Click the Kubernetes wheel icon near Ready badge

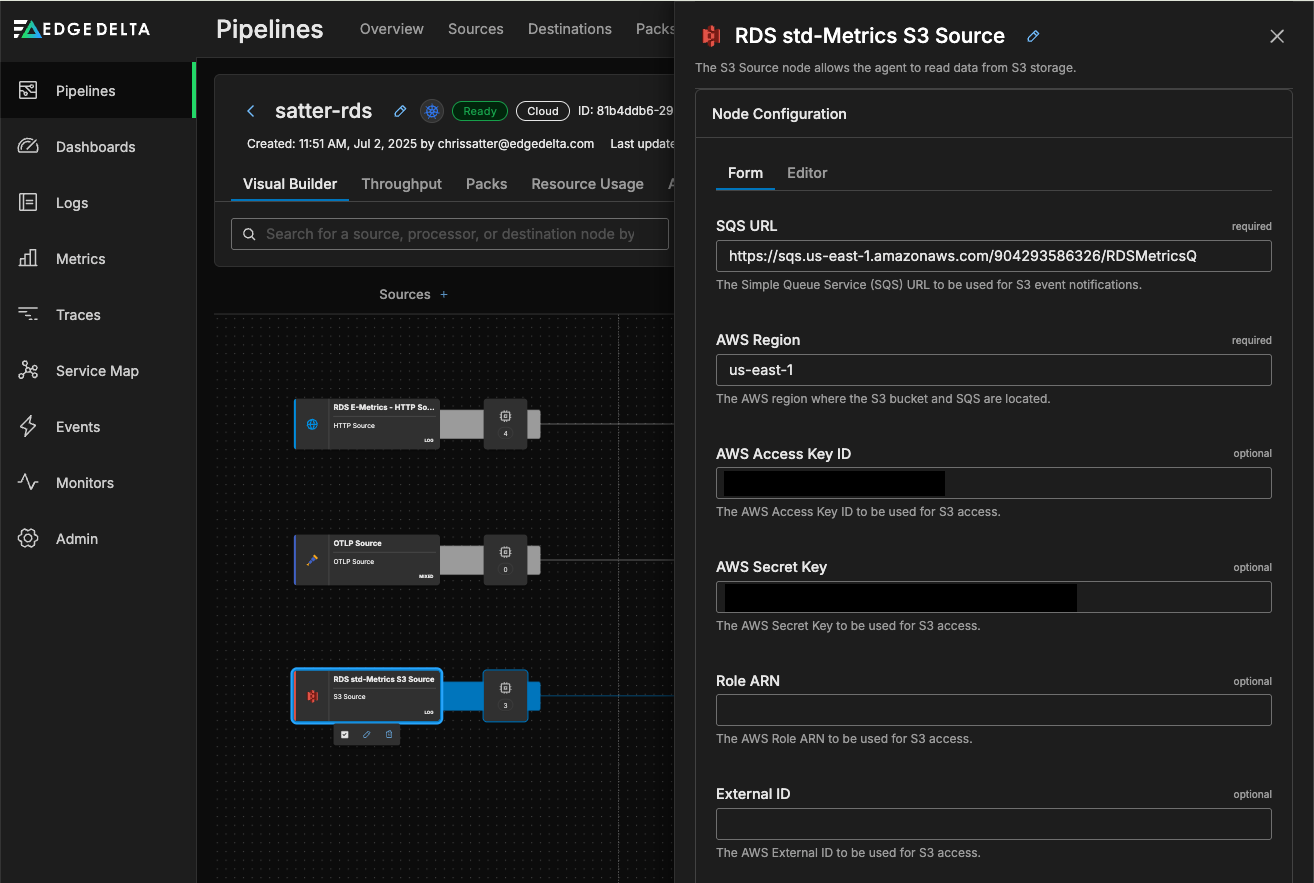tap(432, 111)
